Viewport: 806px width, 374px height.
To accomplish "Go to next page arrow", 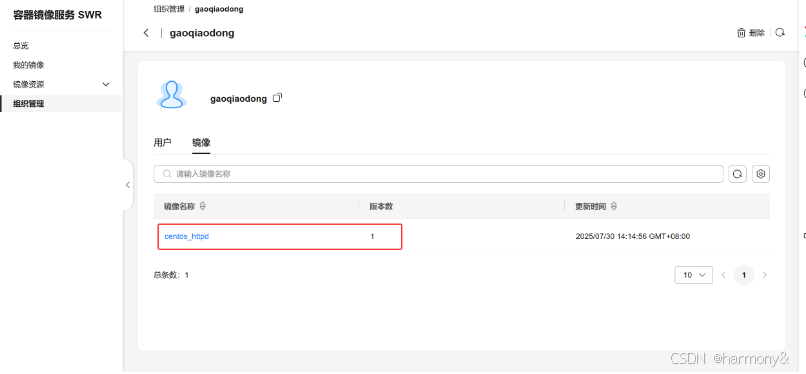I will [x=764, y=275].
